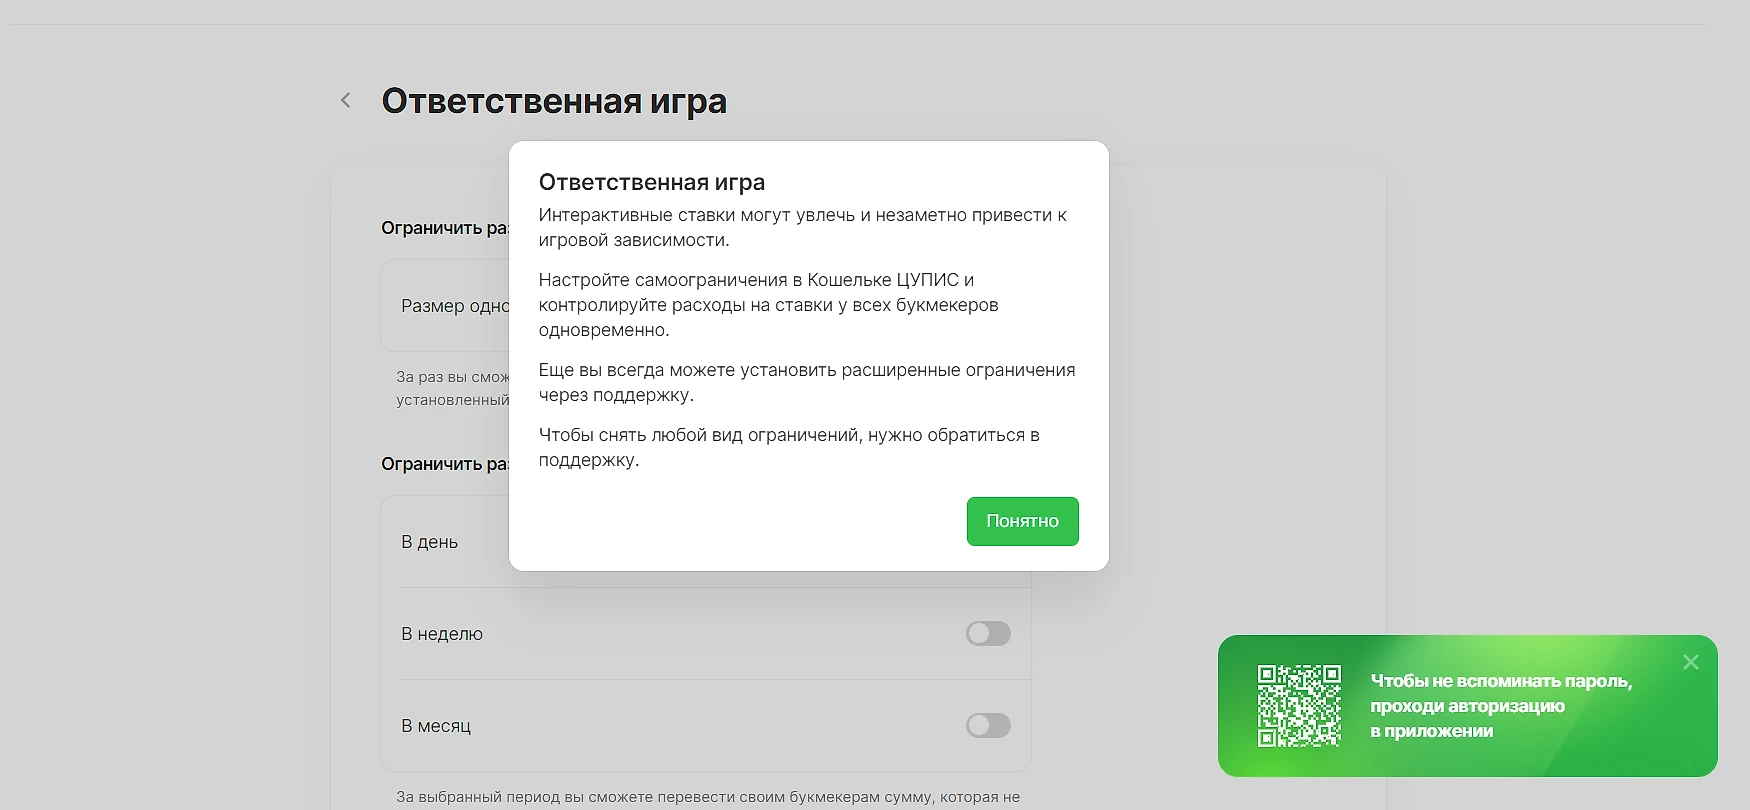Click the paragraph starting Чтобы снять любой вид

click(789, 447)
